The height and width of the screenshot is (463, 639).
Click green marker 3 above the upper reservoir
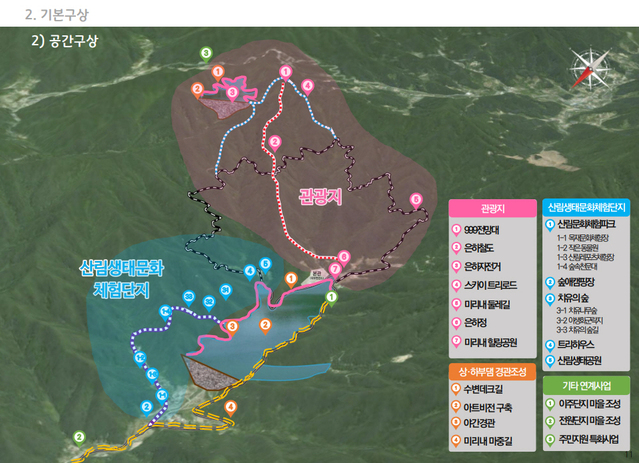click(x=205, y=53)
